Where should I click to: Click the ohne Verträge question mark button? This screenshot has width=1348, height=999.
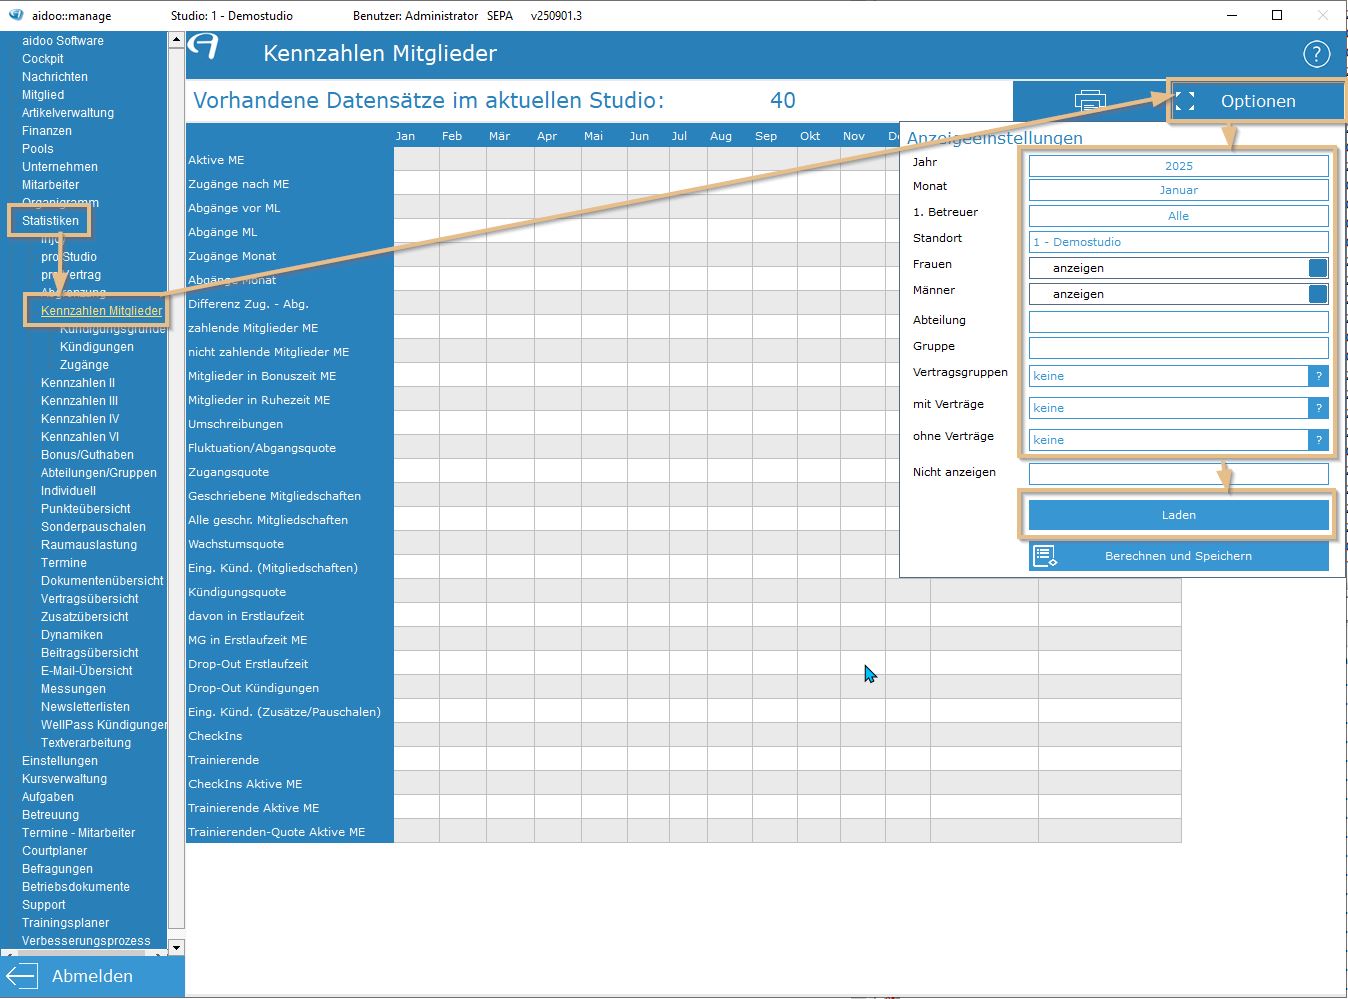1319,440
